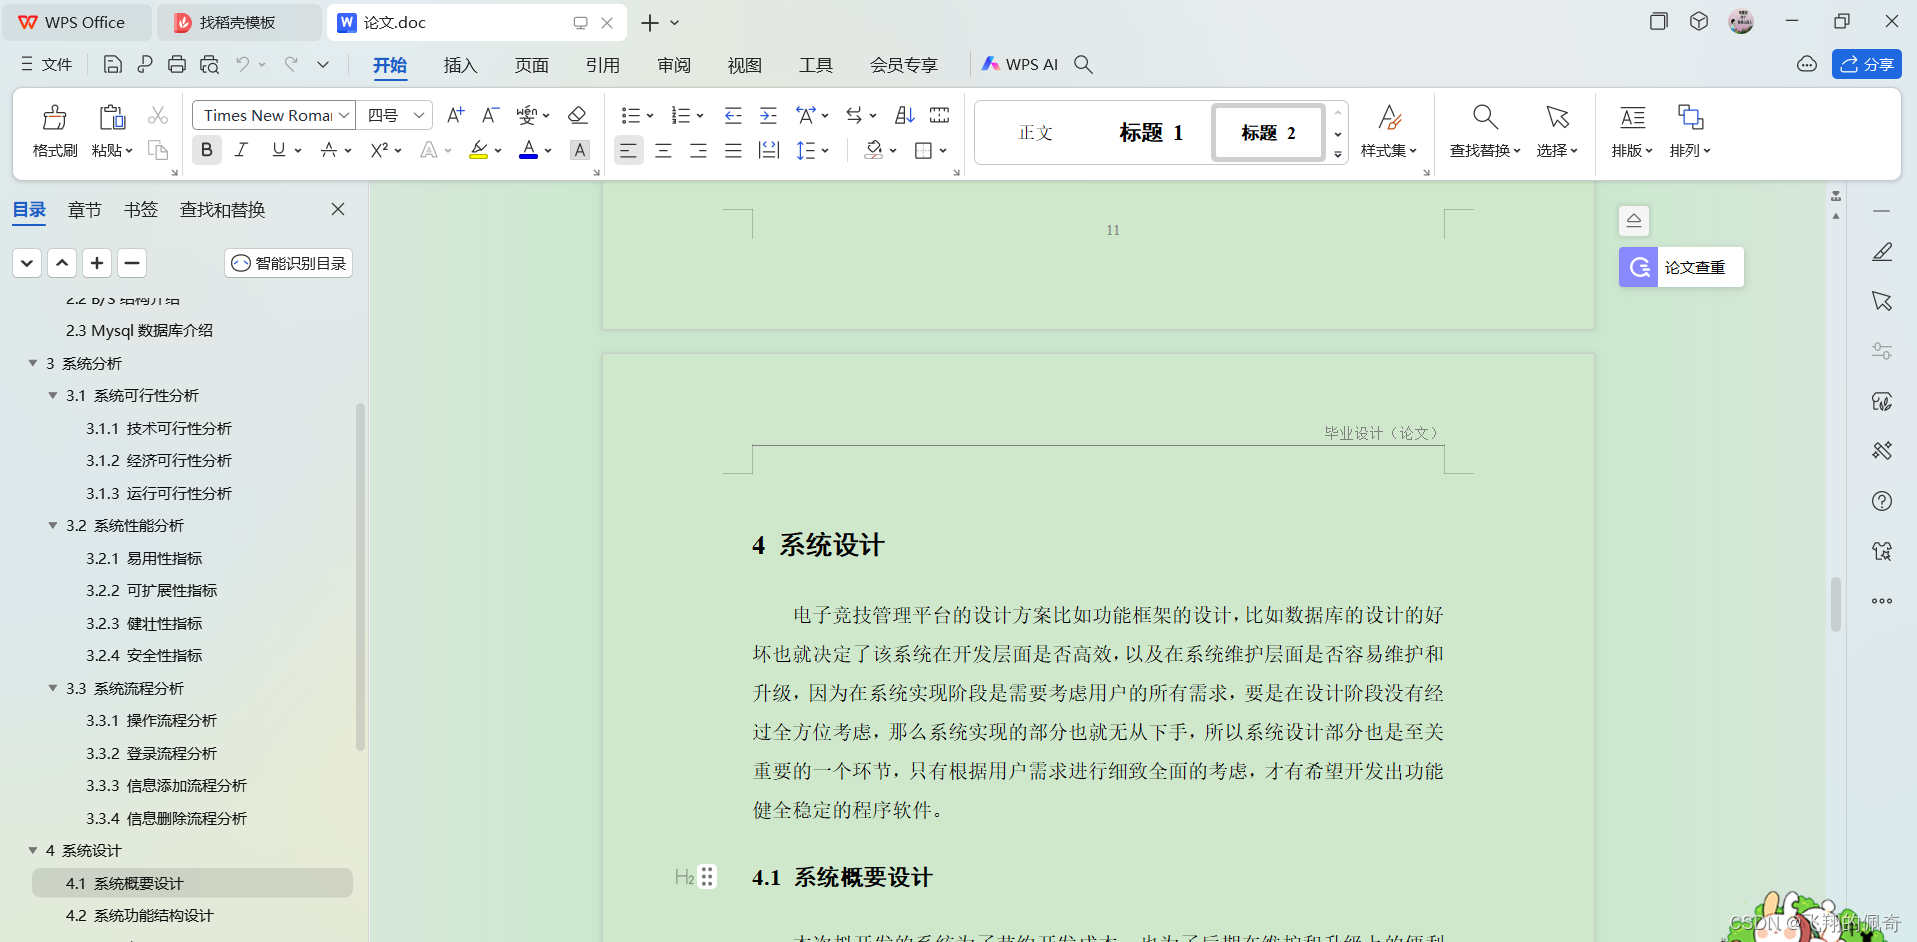Click the Print icon in quick access bar
The image size is (1917, 942).
coord(177,64)
